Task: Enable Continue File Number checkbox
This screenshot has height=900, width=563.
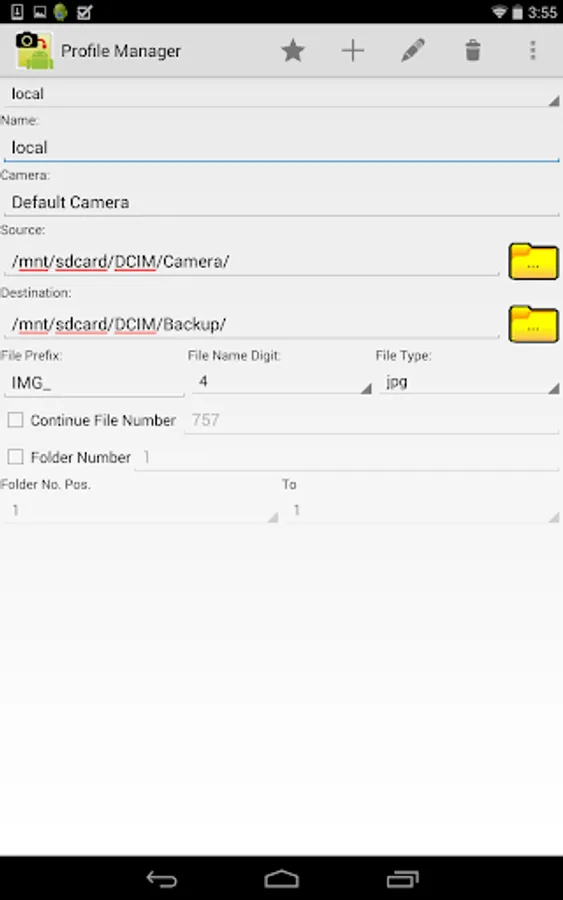Action: point(15,420)
